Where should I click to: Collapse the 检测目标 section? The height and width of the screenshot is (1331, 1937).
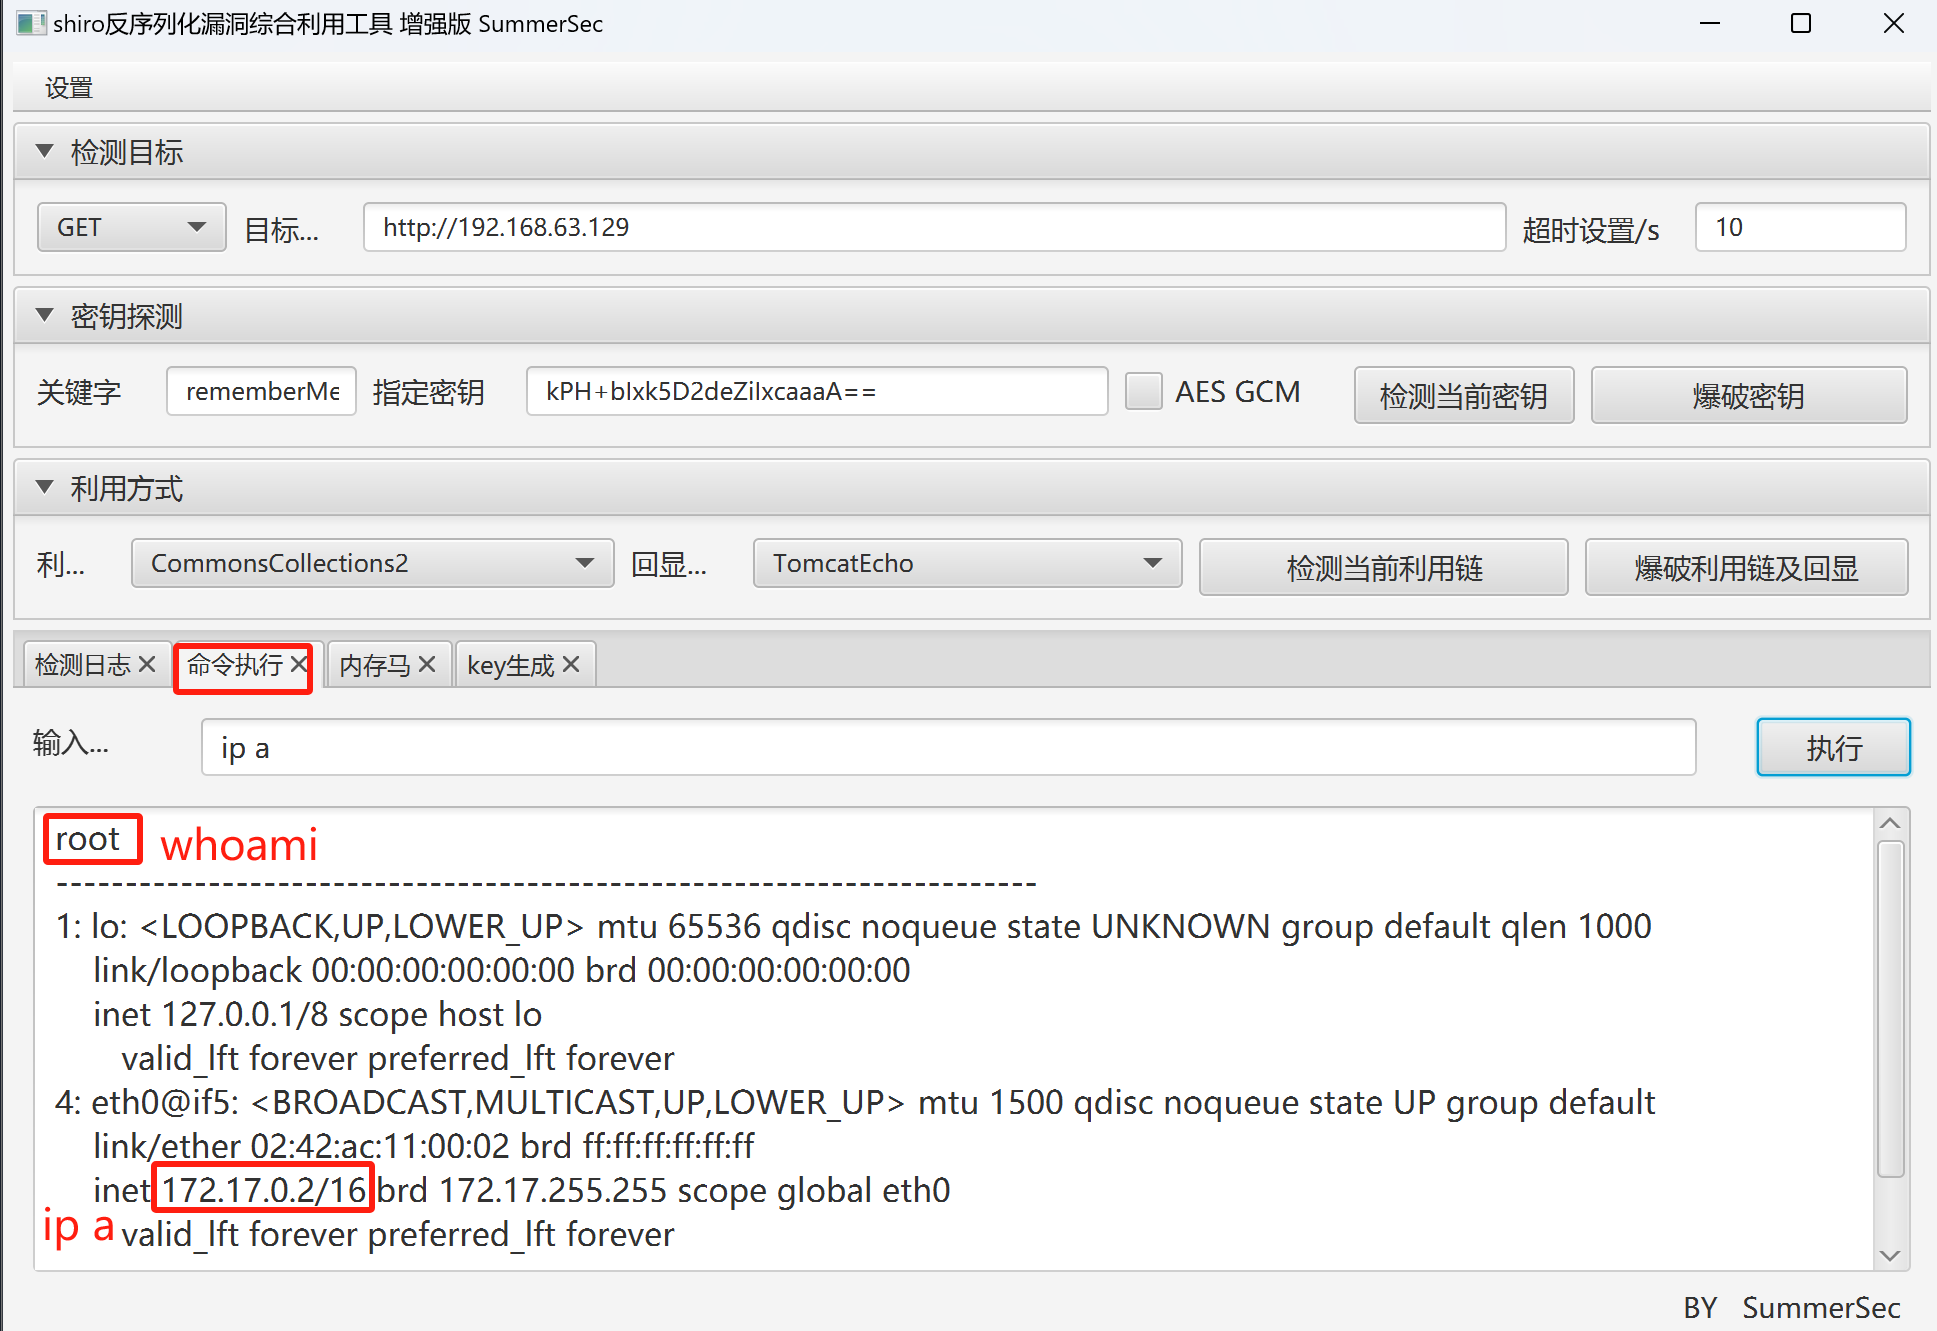[x=44, y=152]
